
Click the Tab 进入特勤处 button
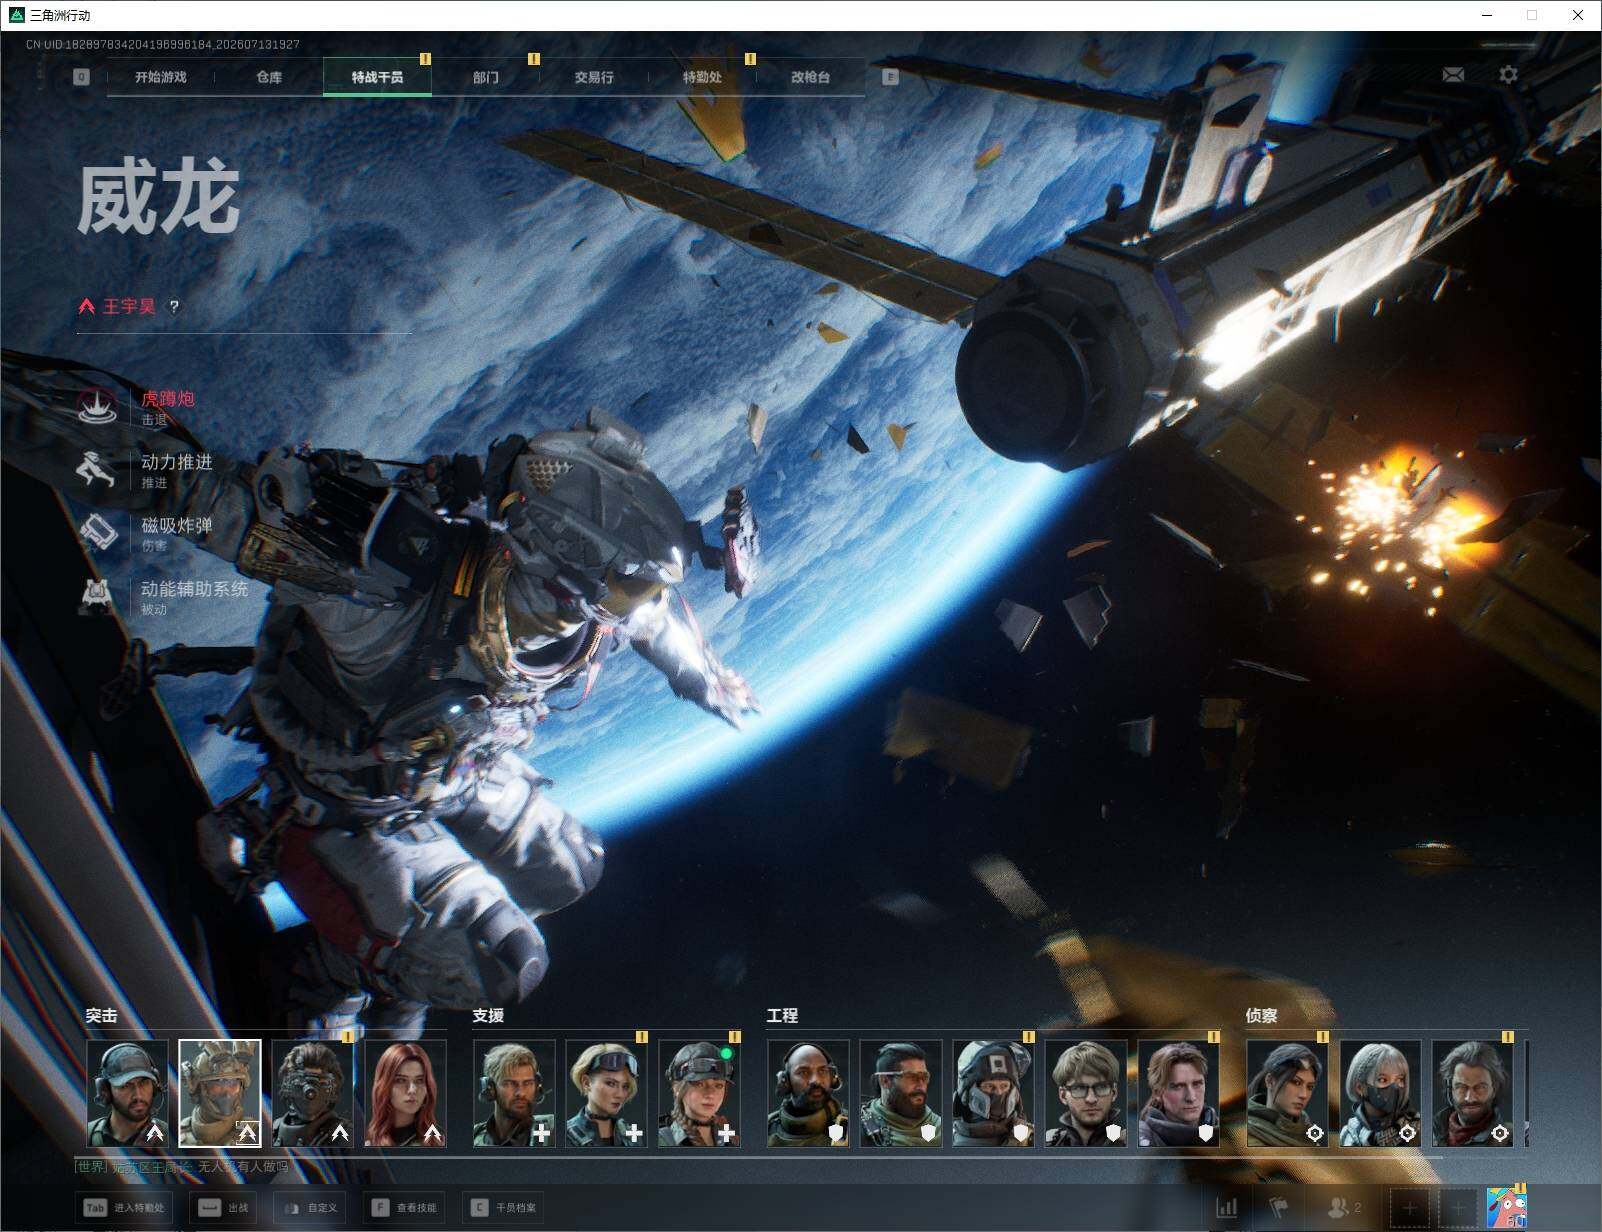(124, 1207)
